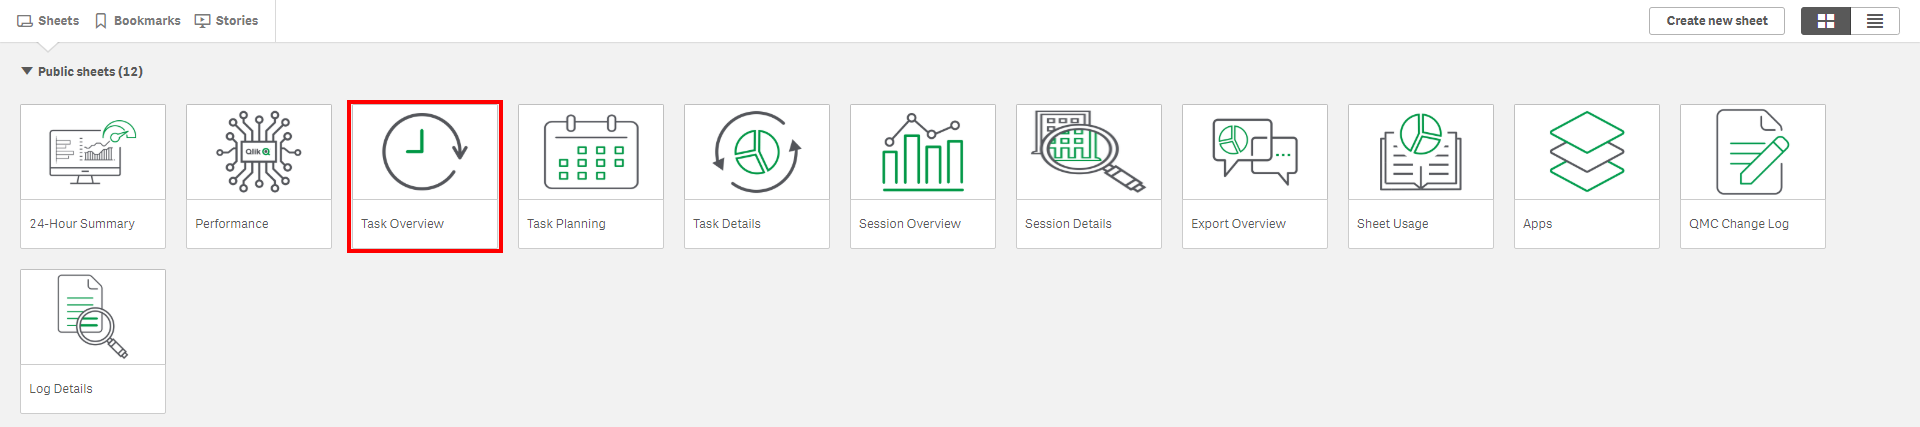Viewport: 1920px width, 427px height.
Task: Click the Performance circuit chip icon
Action: [x=259, y=152]
